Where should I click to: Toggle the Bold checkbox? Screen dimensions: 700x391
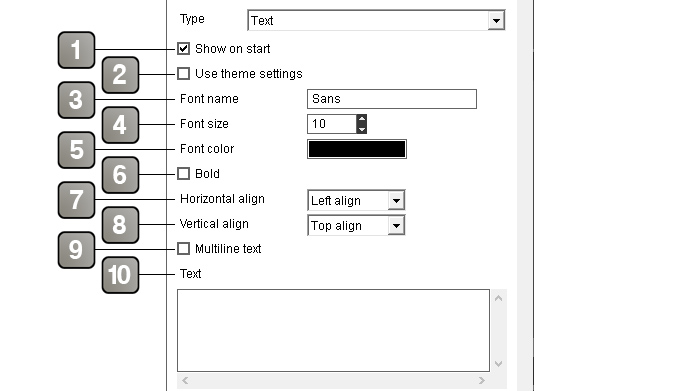coord(183,174)
